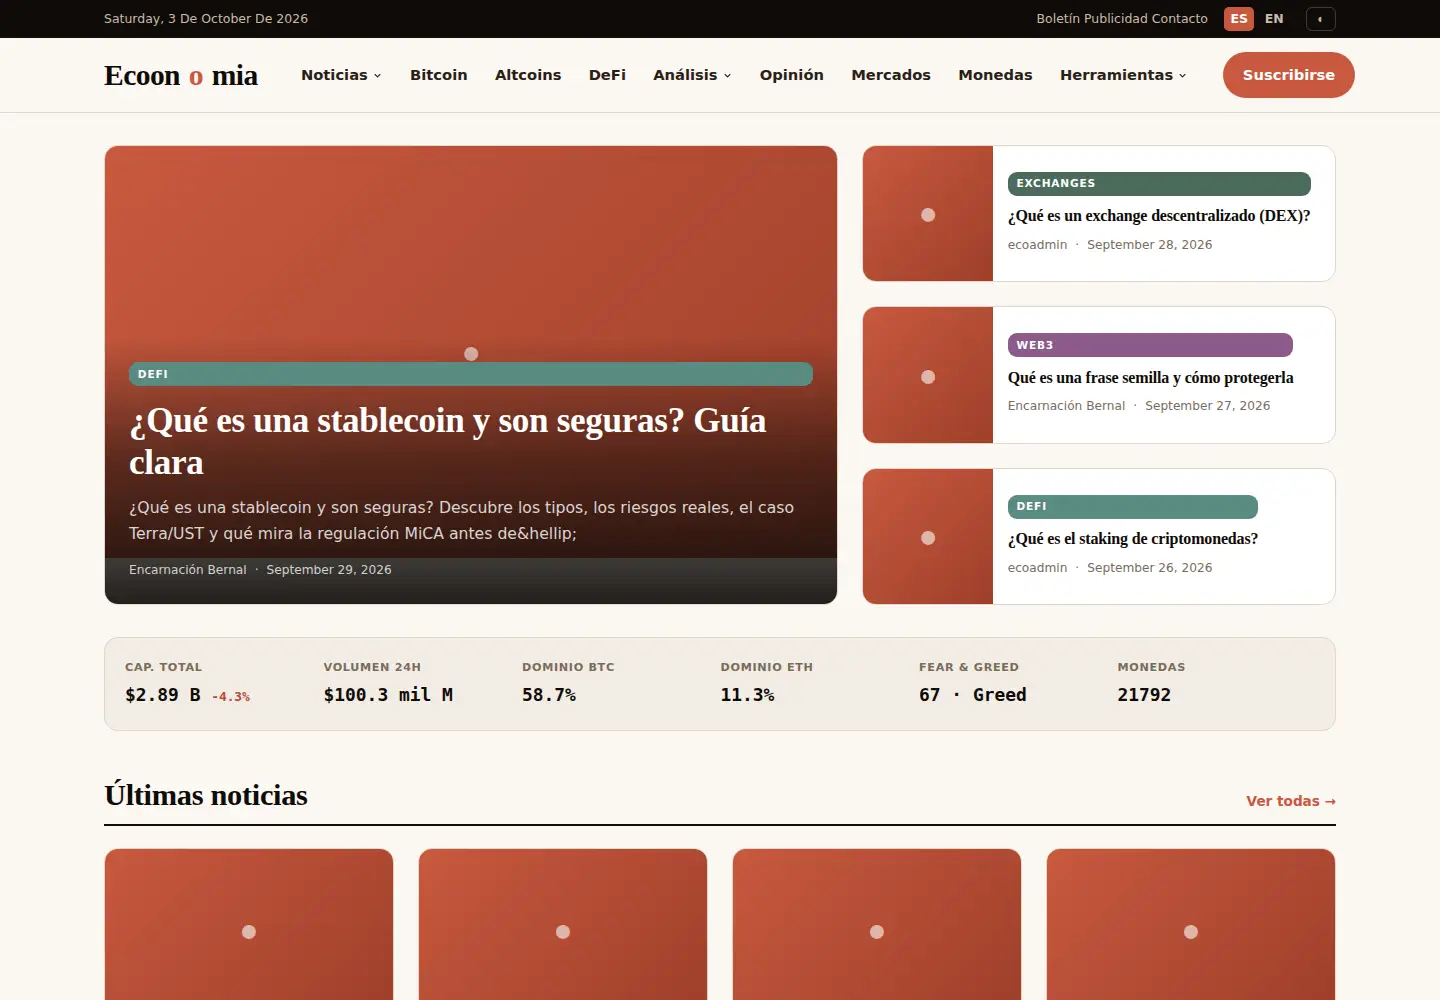Click the $100.3 mil M volume value

pos(388,695)
